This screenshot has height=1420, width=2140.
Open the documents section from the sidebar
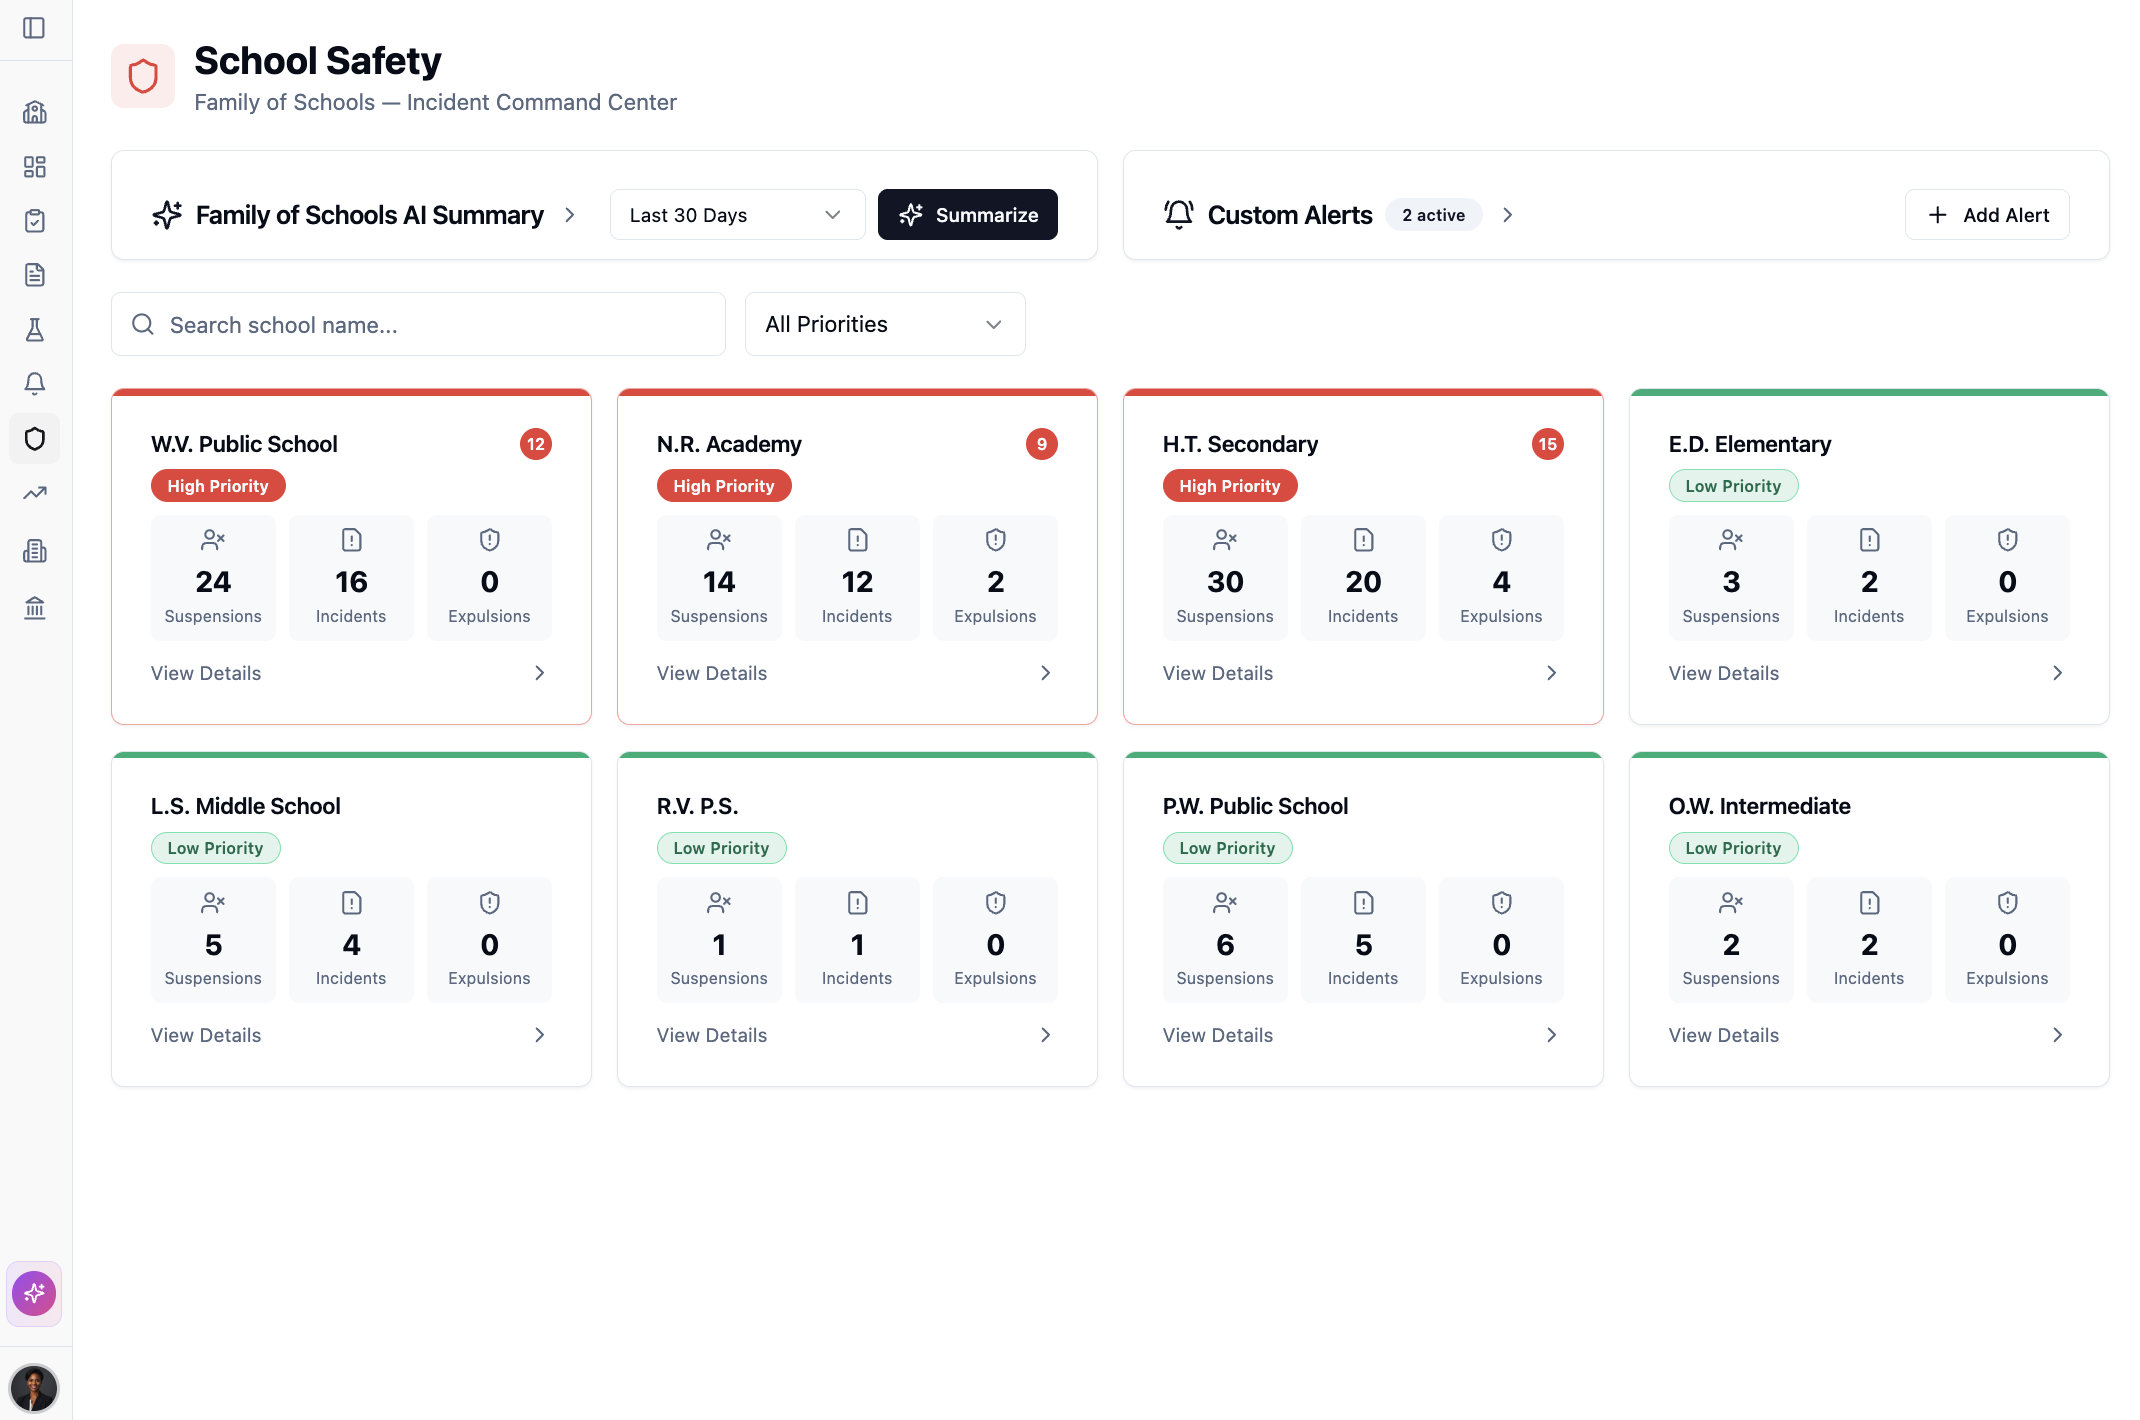point(35,274)
